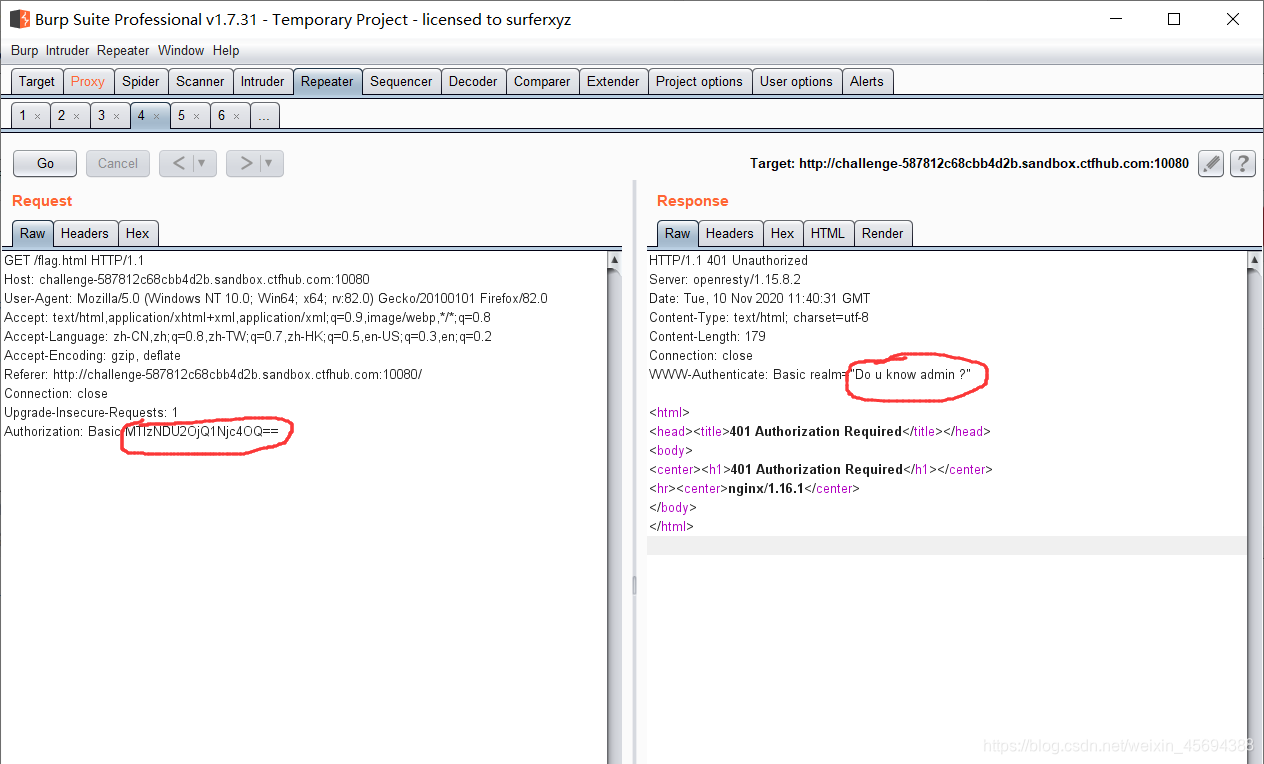
Task: Show Response Raw view
Action: point(678,233)
